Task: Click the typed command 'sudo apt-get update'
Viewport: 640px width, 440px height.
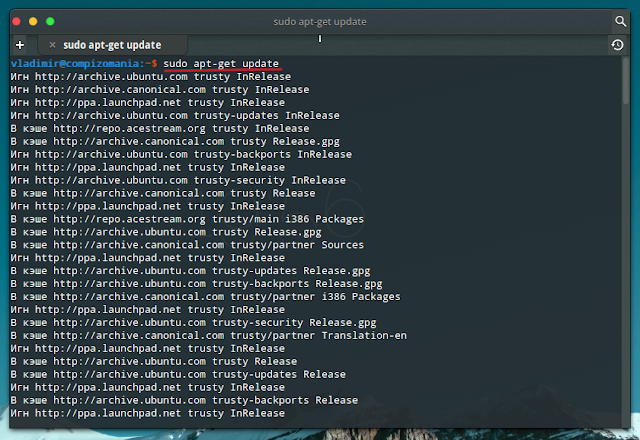Action: point(221,63)
